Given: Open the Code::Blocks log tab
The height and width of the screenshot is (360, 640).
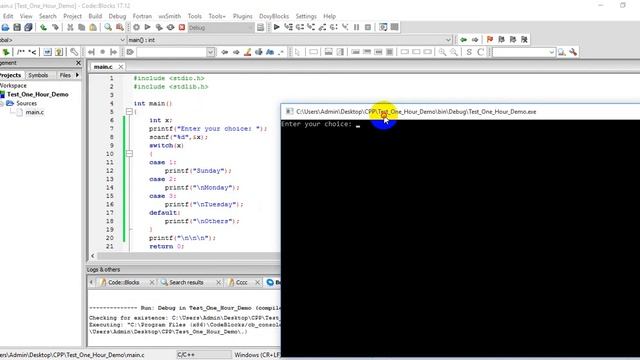Looking at the screenshot, I should coord(124,282).
